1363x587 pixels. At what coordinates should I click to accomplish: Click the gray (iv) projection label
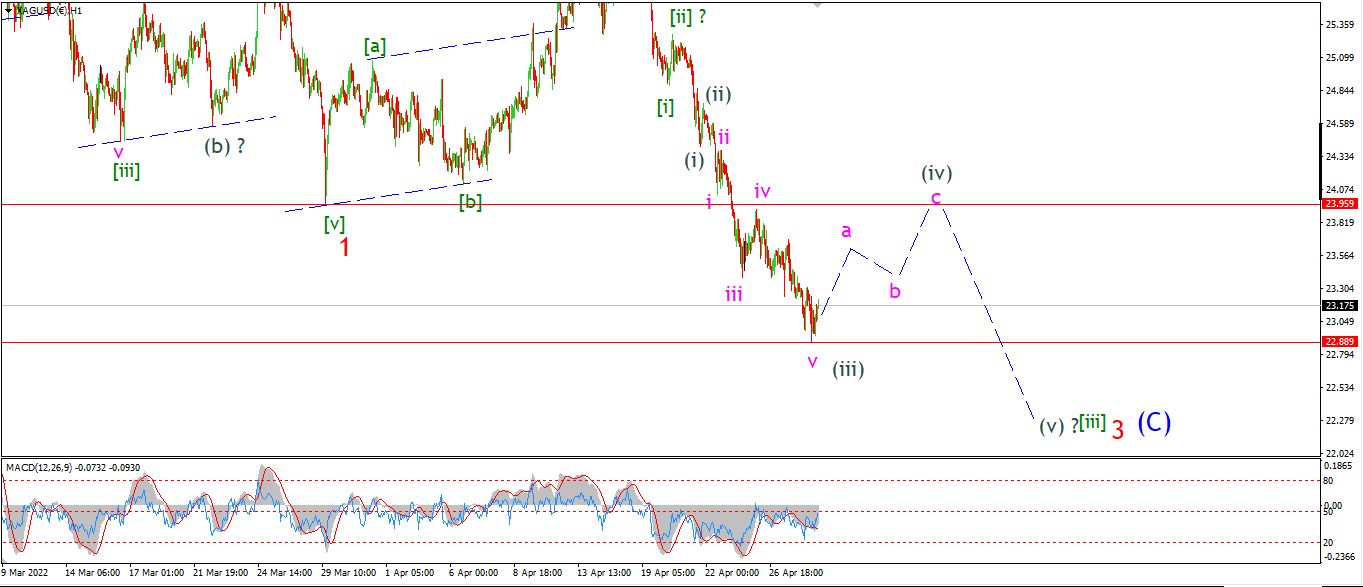[x=936, y=174]
